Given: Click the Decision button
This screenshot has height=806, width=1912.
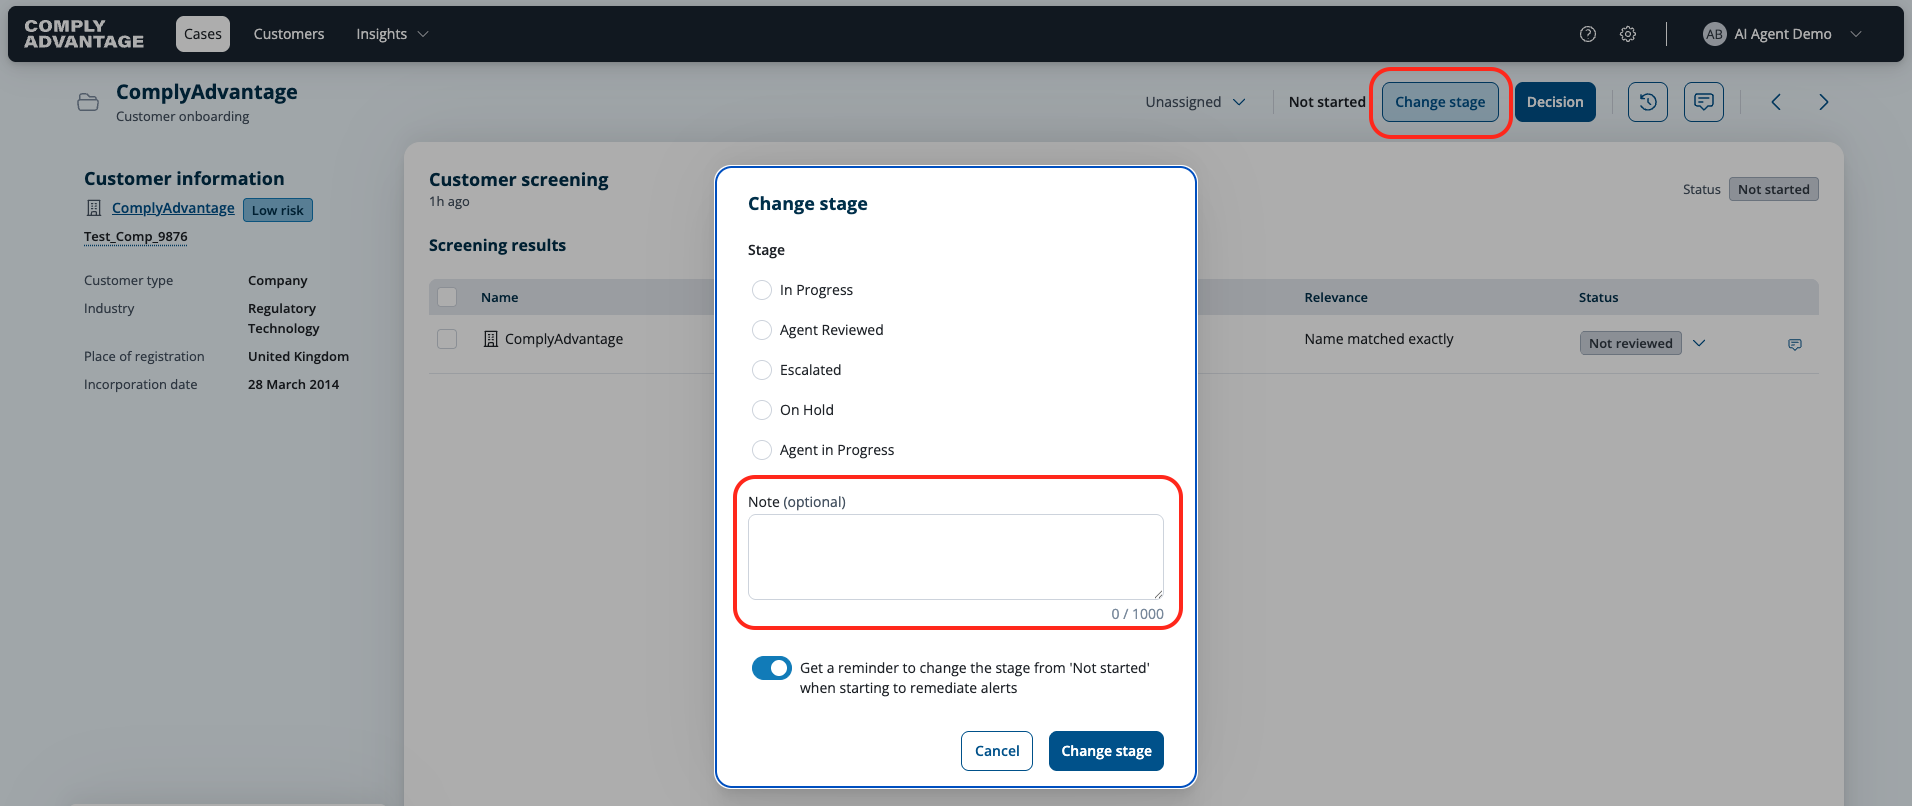Looking at the screenshot, I should 1555,102.
